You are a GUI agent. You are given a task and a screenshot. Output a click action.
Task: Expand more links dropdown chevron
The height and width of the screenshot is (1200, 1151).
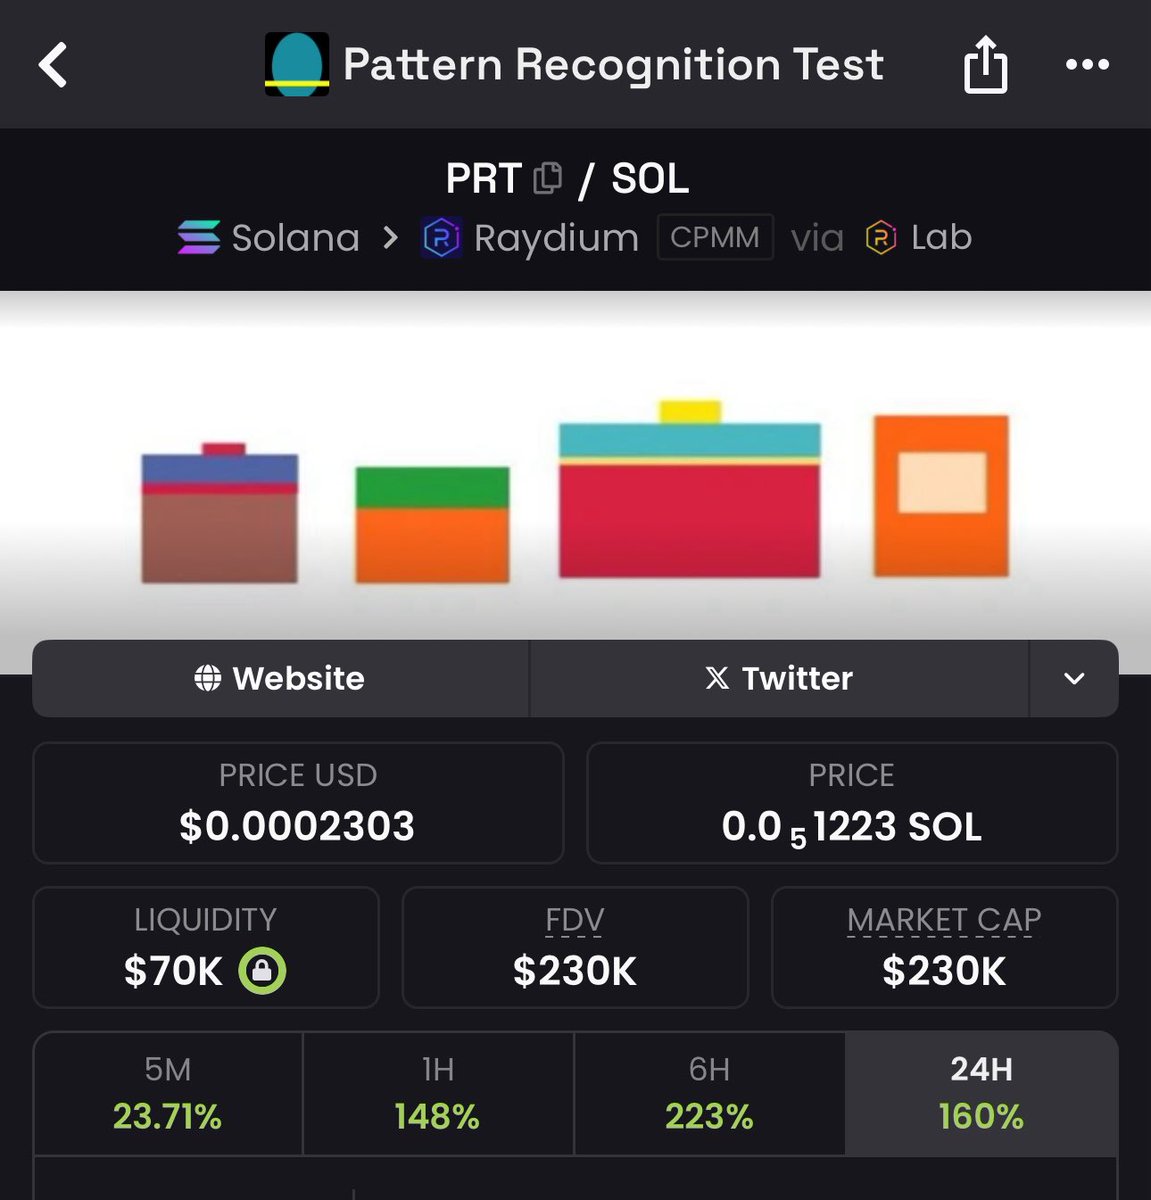tap(1074, 678)
